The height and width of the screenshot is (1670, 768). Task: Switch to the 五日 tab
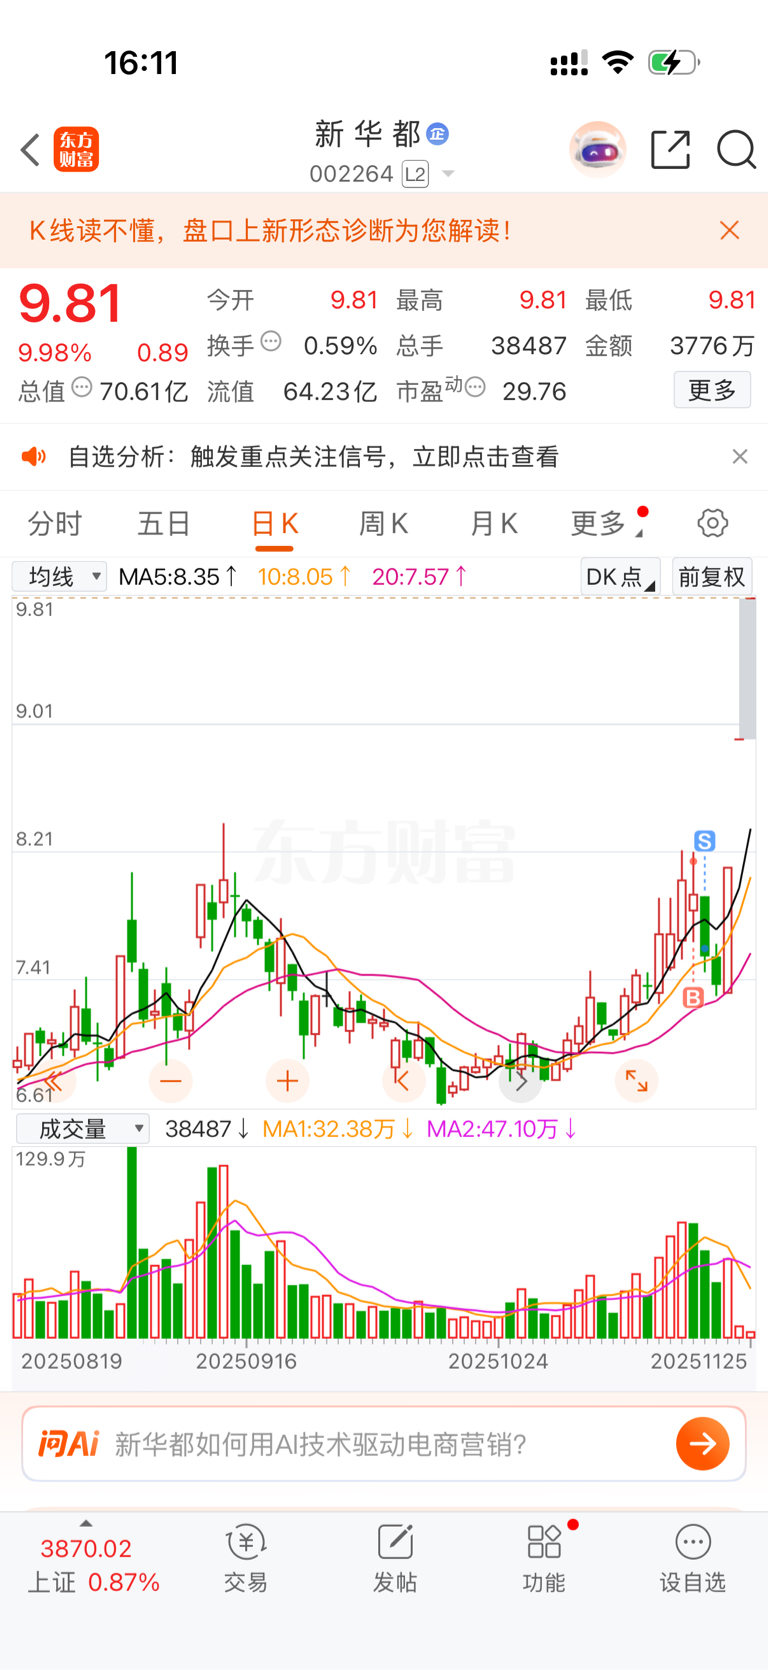point(164,523)
